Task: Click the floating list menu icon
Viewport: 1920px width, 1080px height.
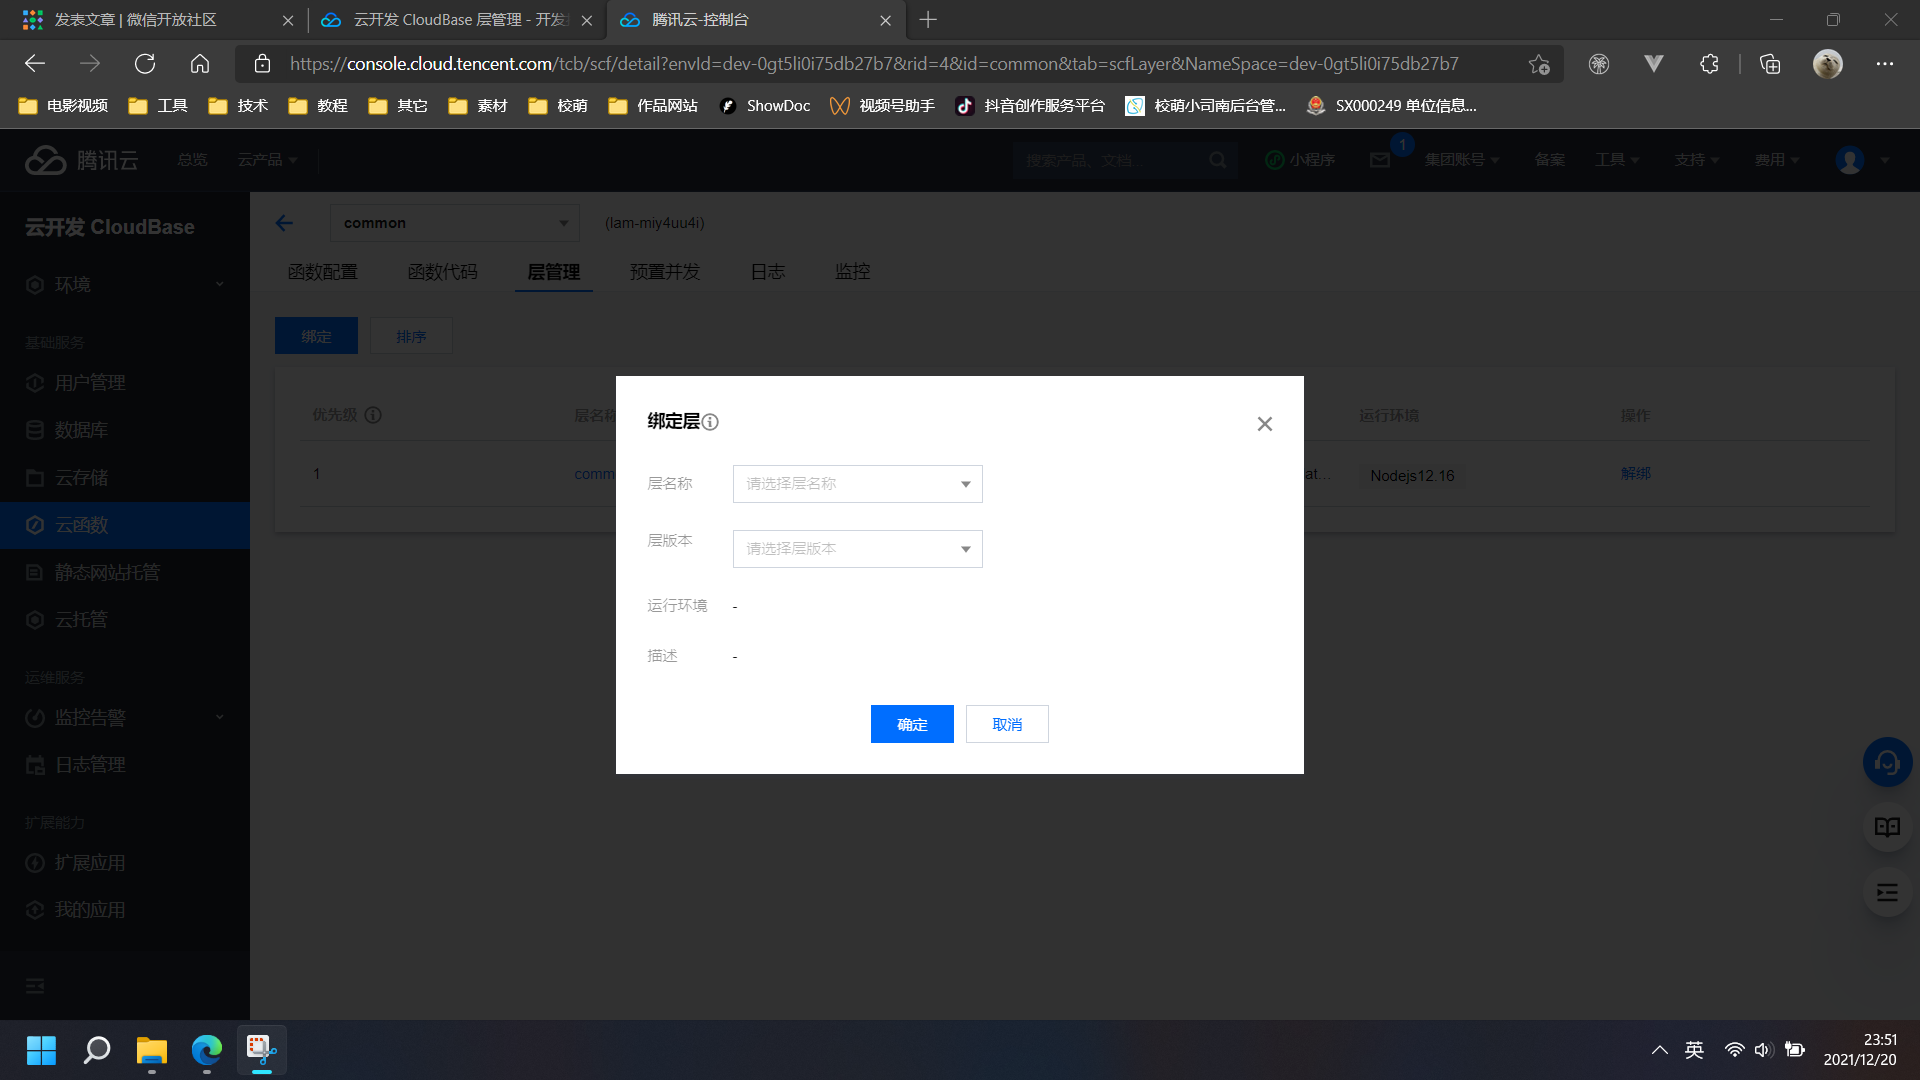Action: [x=1887, y=893]
